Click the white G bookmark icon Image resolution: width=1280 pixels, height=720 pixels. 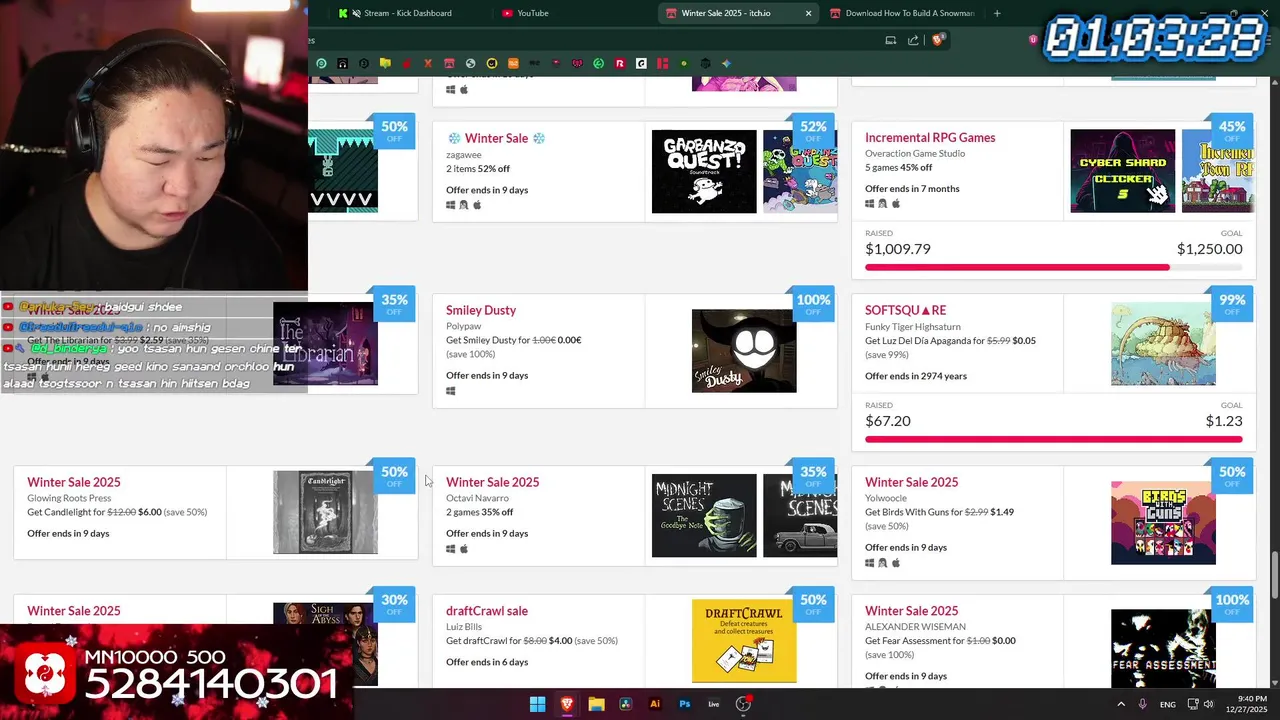click(641, 63)
